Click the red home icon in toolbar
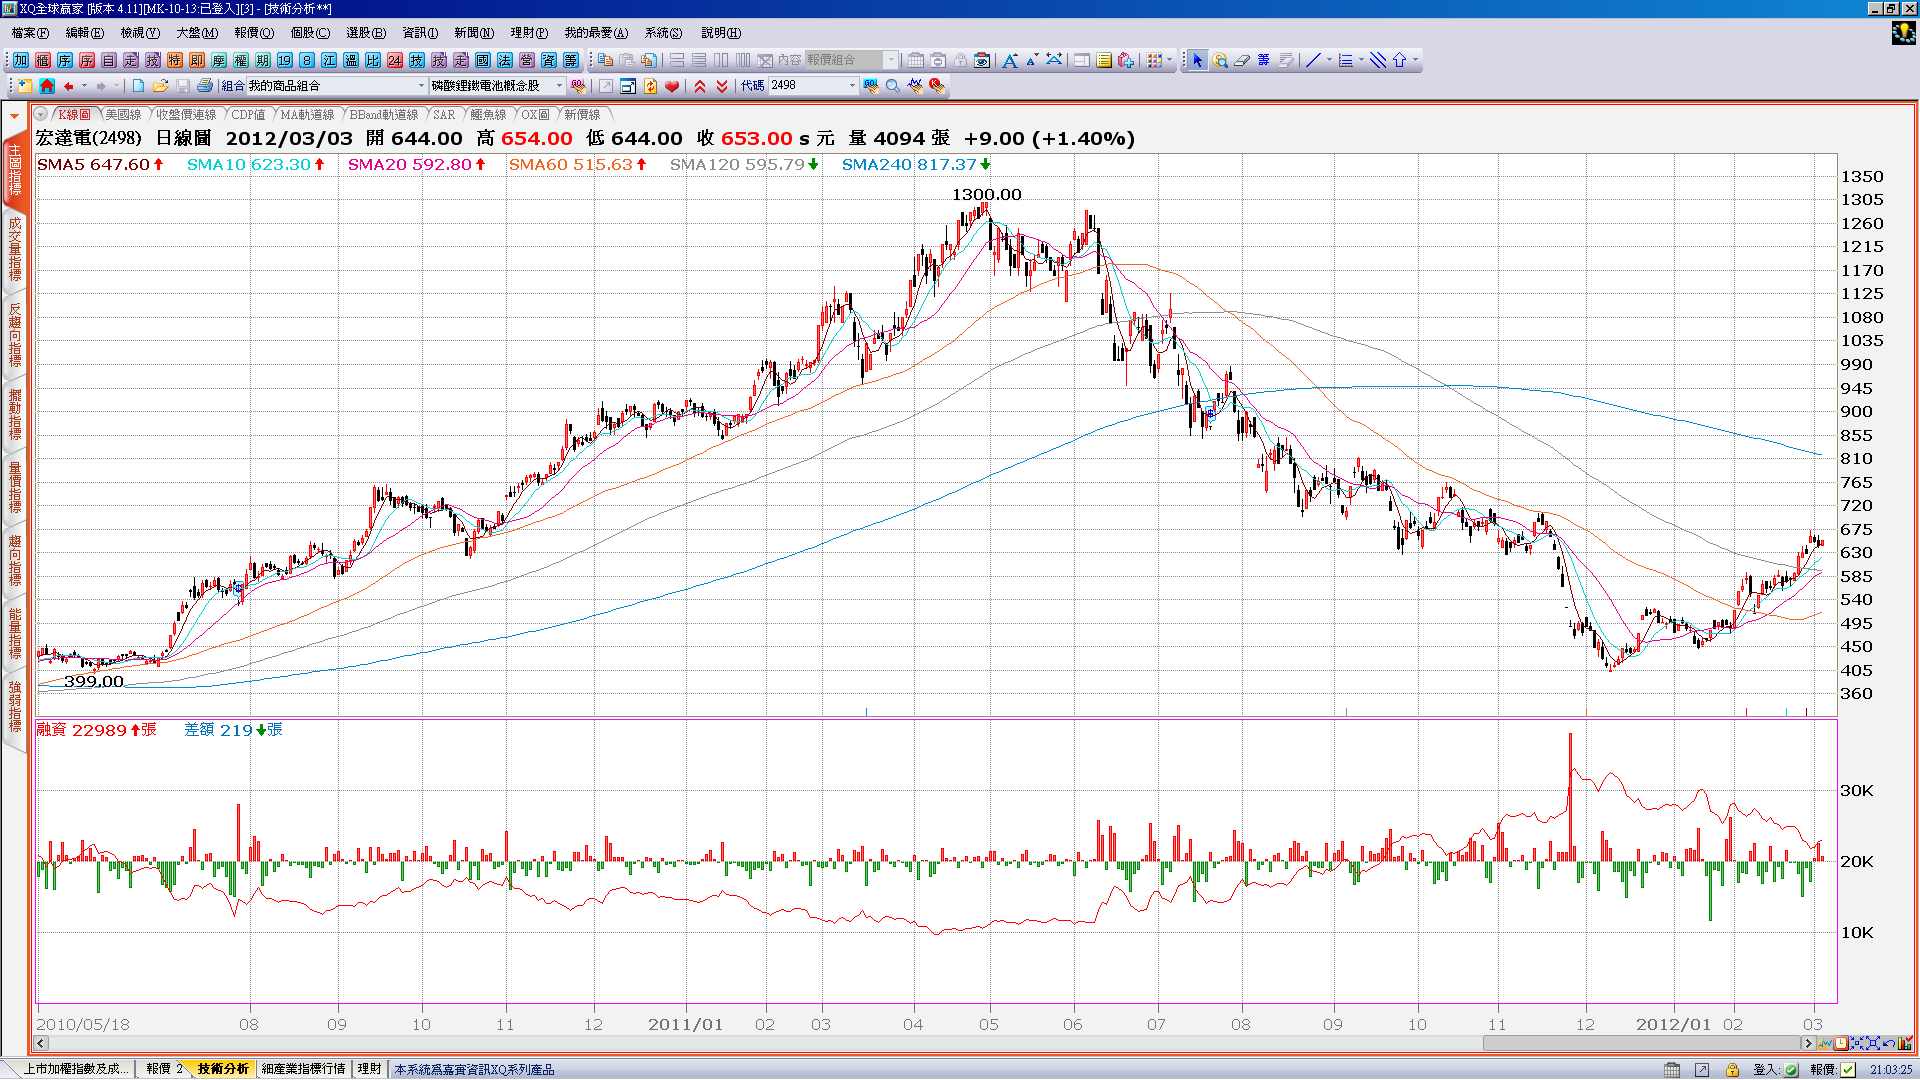This screenshot has width=1920, height=1080. pyautogui.click(x=47, y=86)
